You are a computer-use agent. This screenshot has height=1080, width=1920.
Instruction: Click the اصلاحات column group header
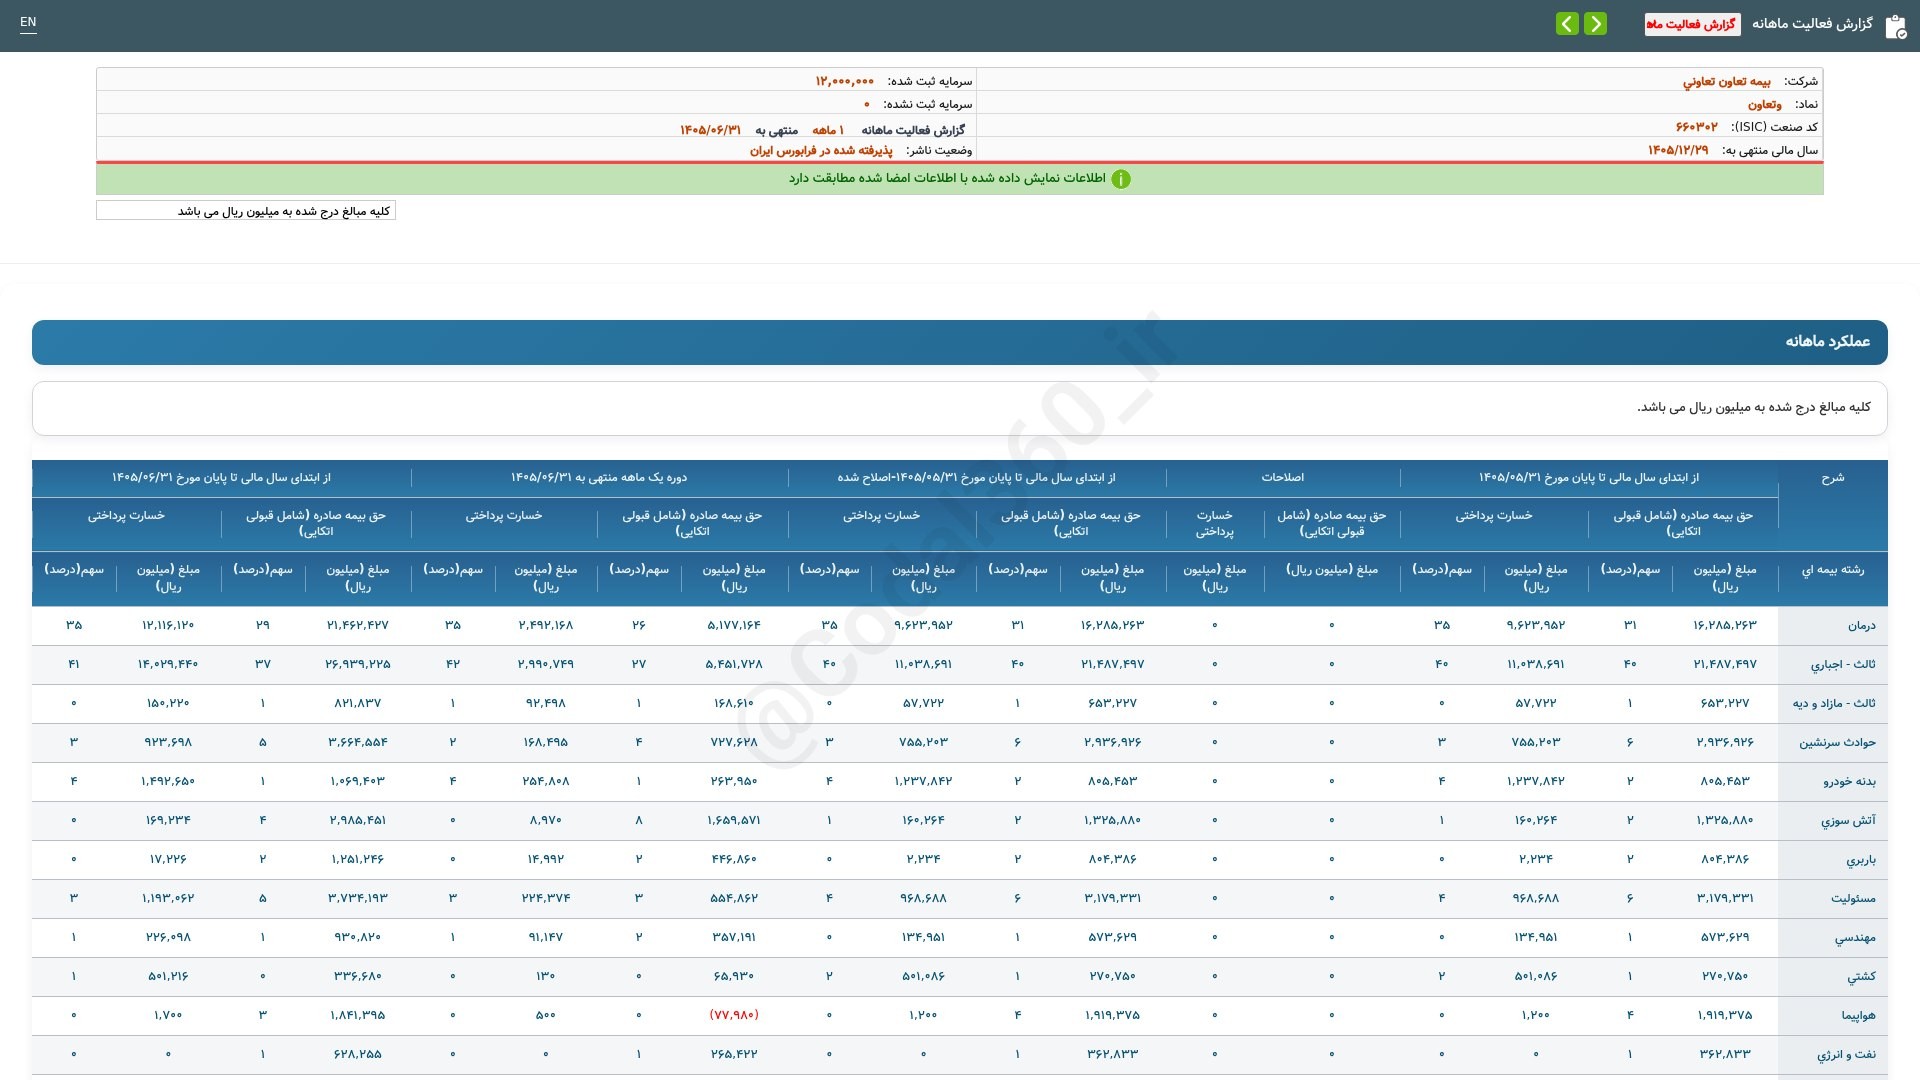click(x=1282, y=478)
